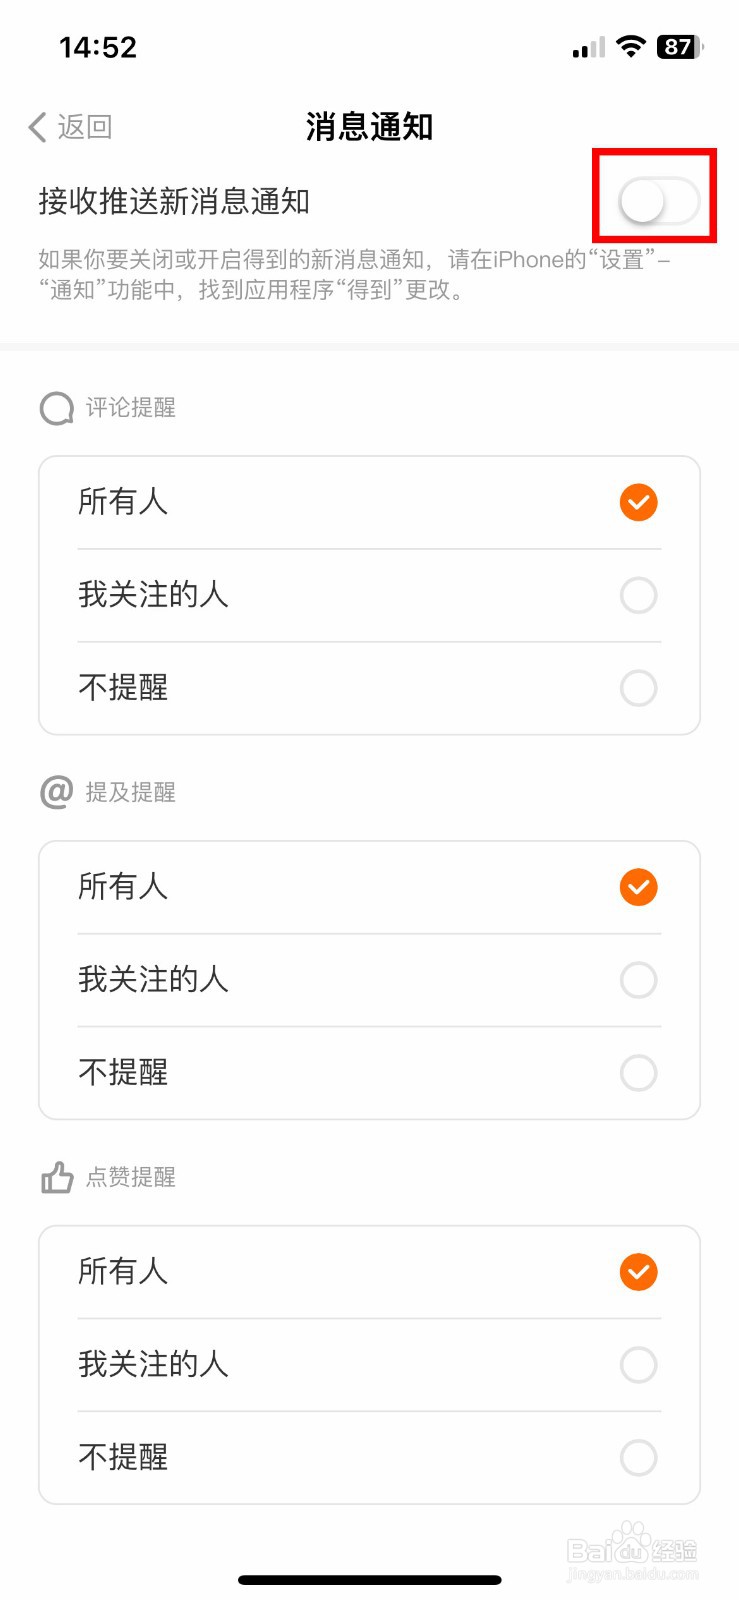Tap the home indicator bar at bottom
Viewport: 739px width, 1600px height.
point(369,1580)
